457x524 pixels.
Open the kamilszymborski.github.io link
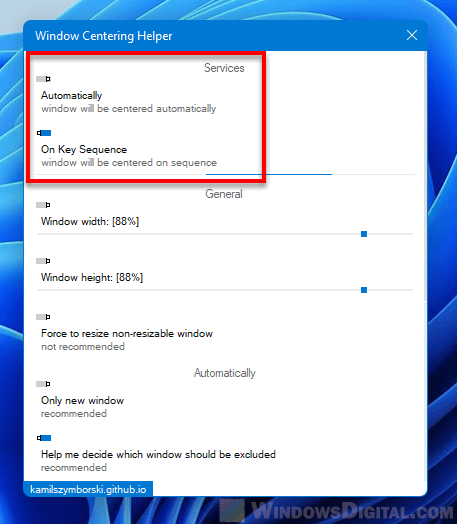(88, 490)
